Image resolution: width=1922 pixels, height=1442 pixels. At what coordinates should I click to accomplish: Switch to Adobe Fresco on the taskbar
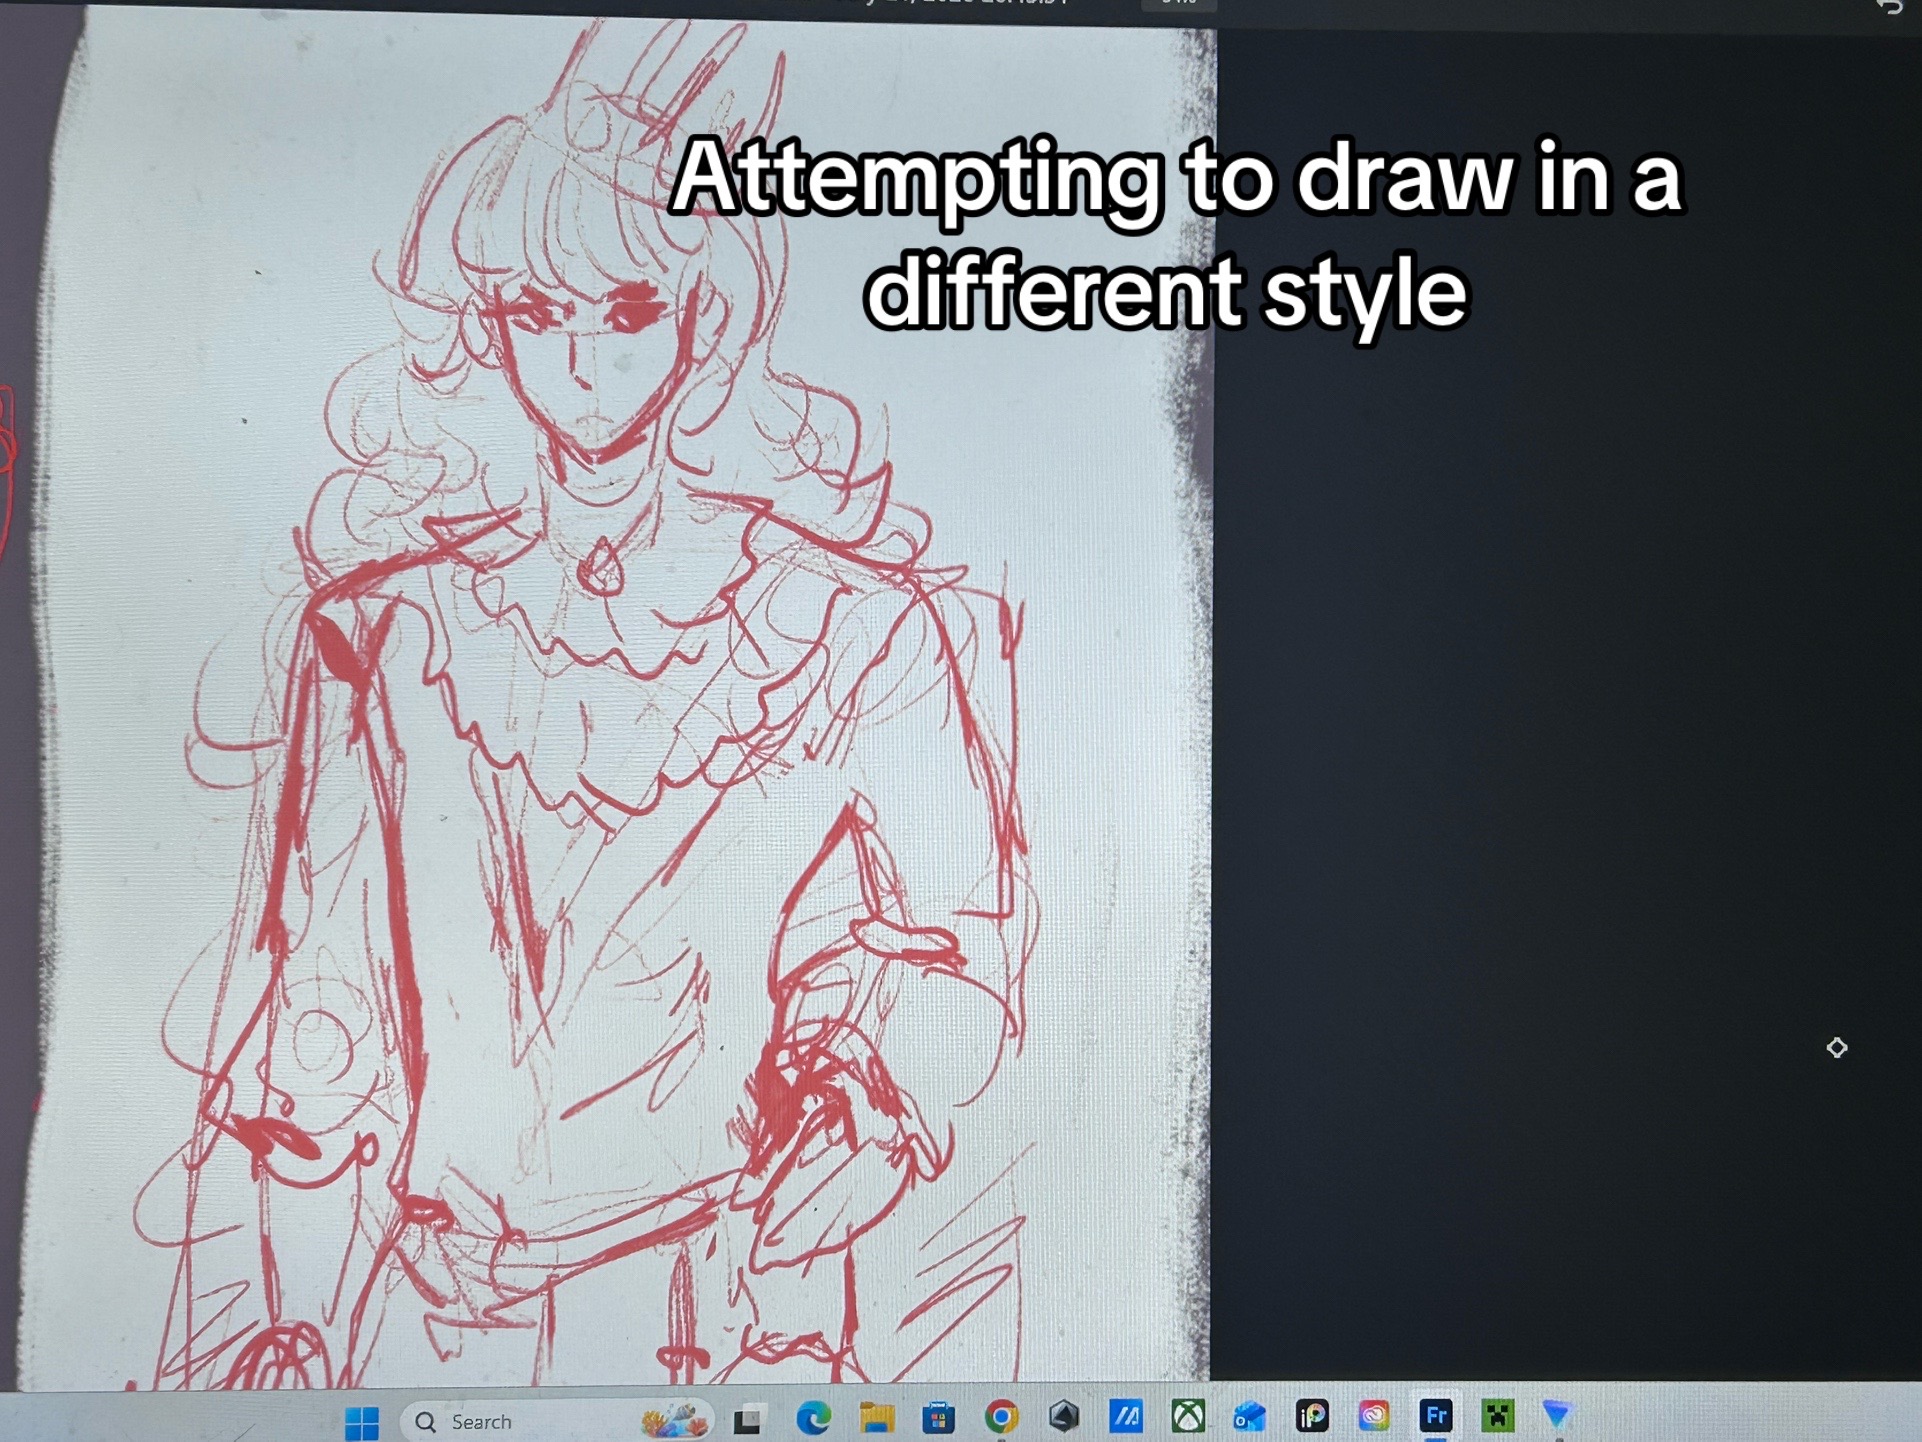point(1436,1415)
